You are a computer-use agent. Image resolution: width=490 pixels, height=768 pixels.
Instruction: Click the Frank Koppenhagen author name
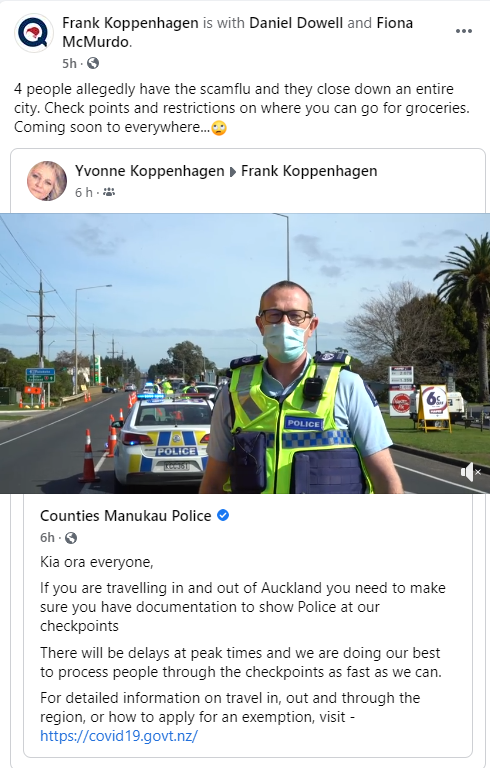[130, 23]
